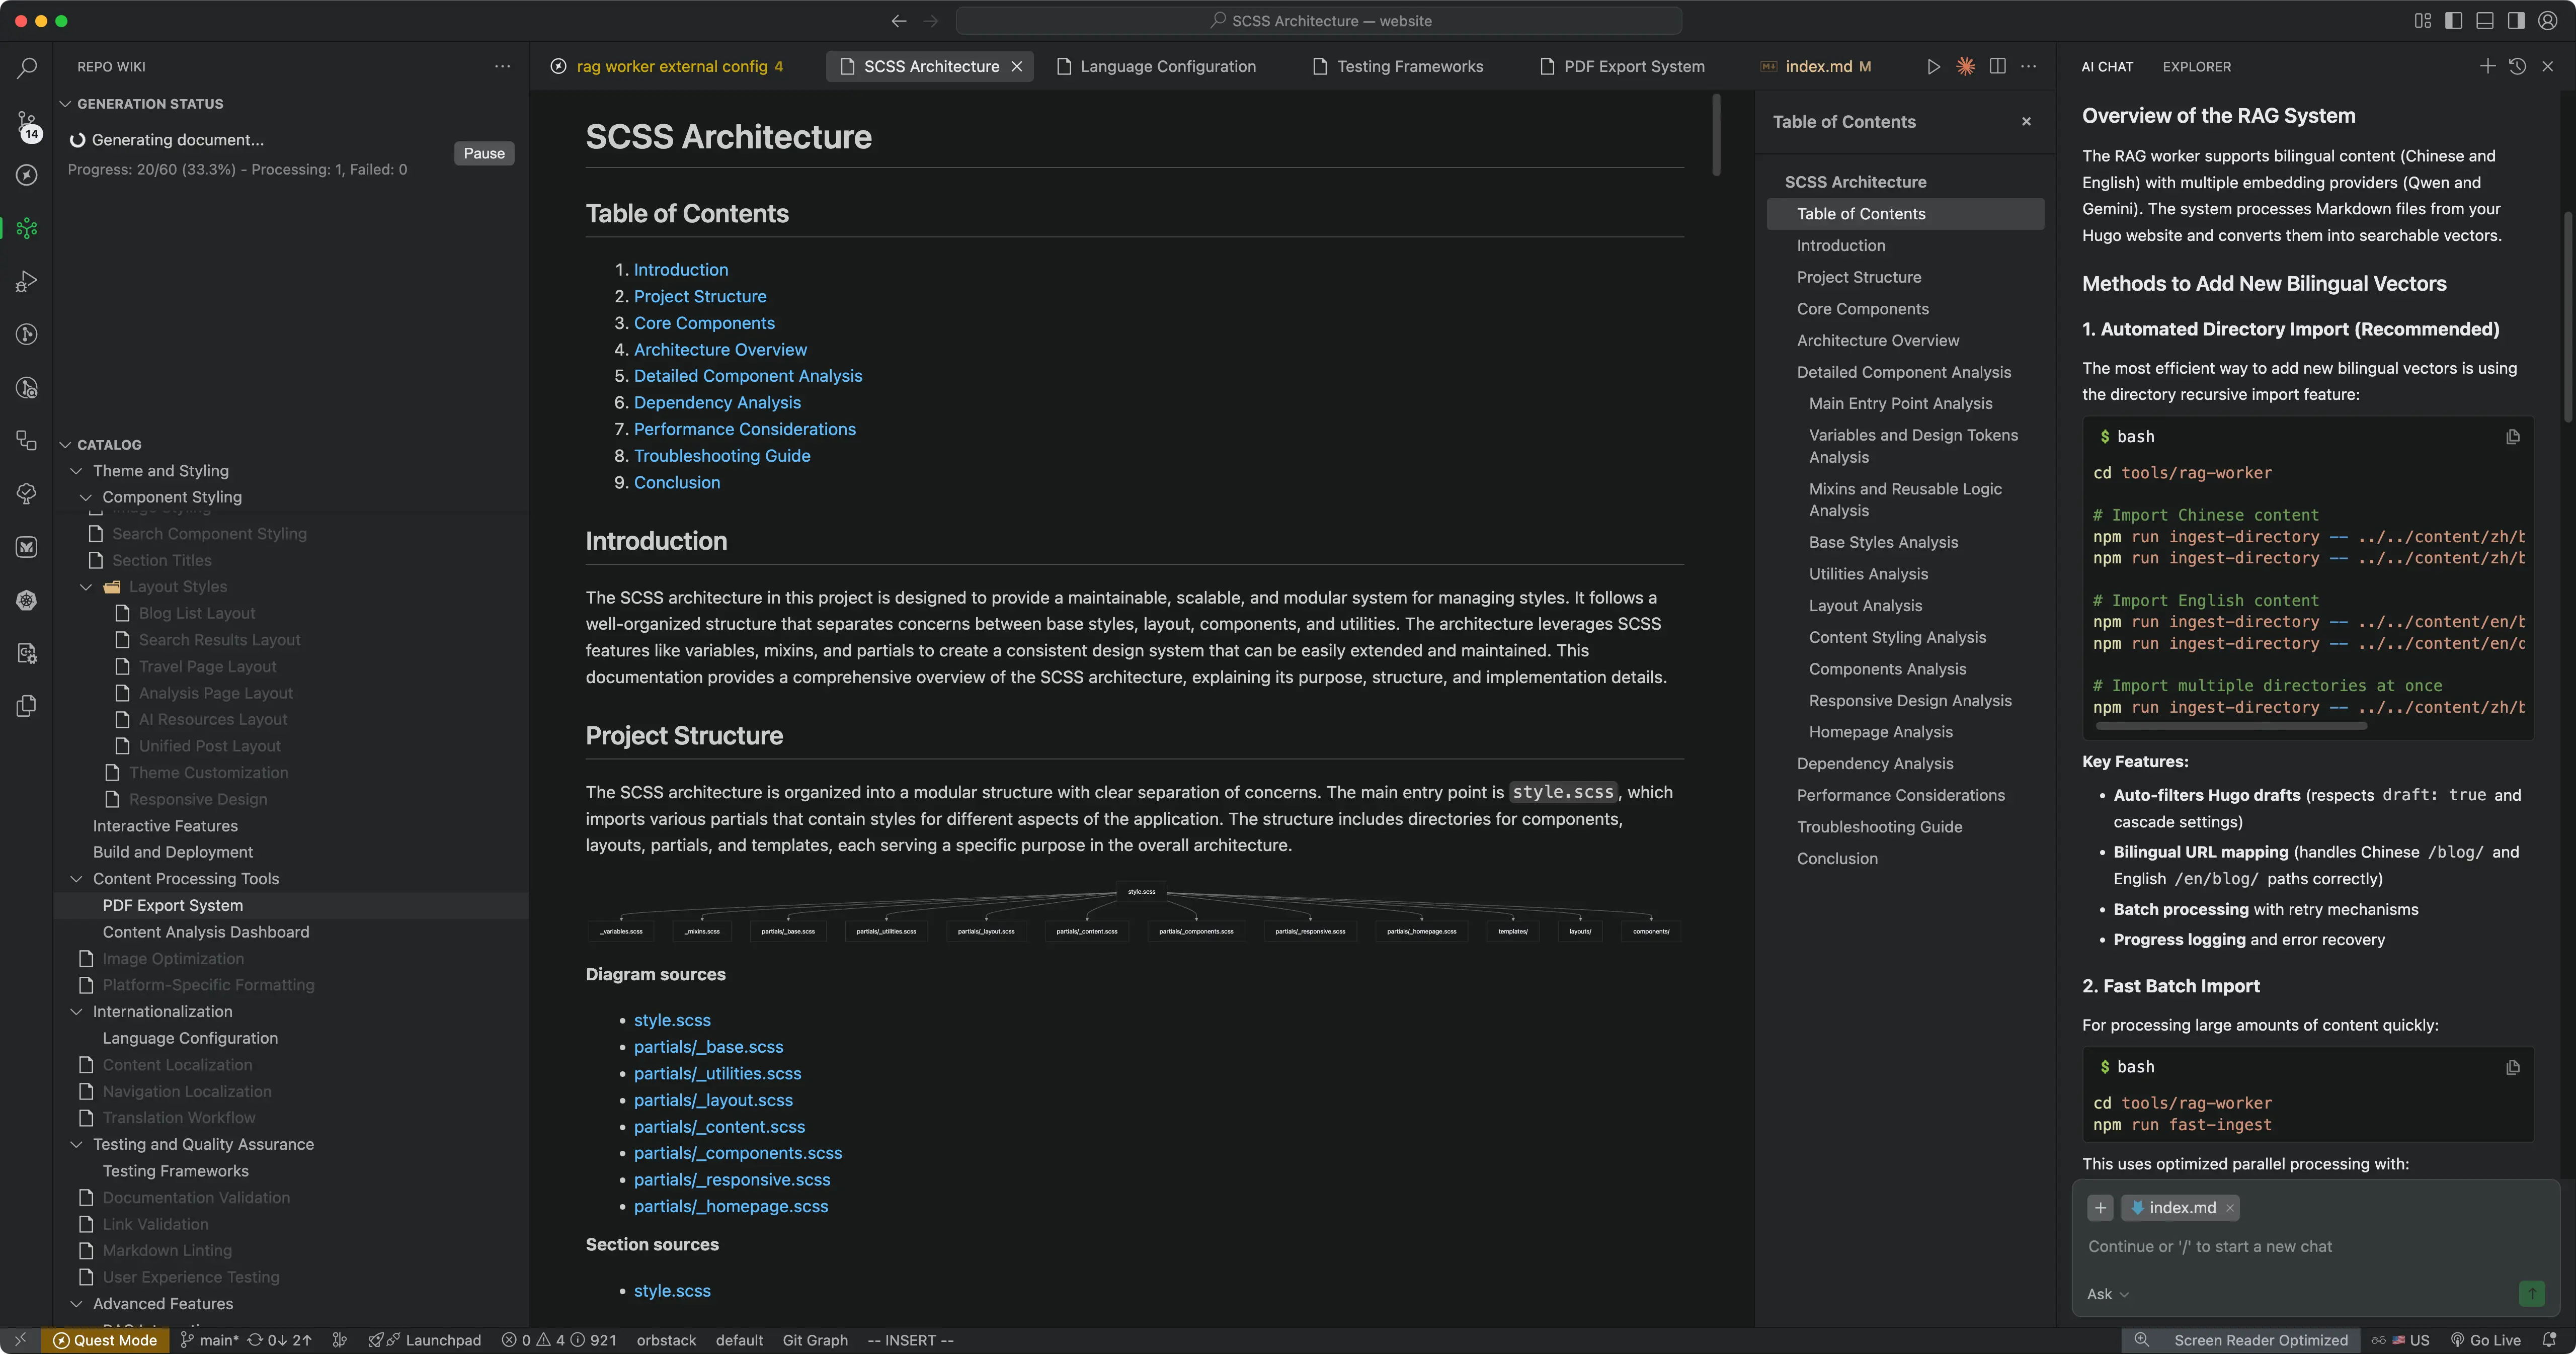Click customize layout icon in title bar
The height and width of the screenshot is (1354, 2576).
2422,21
